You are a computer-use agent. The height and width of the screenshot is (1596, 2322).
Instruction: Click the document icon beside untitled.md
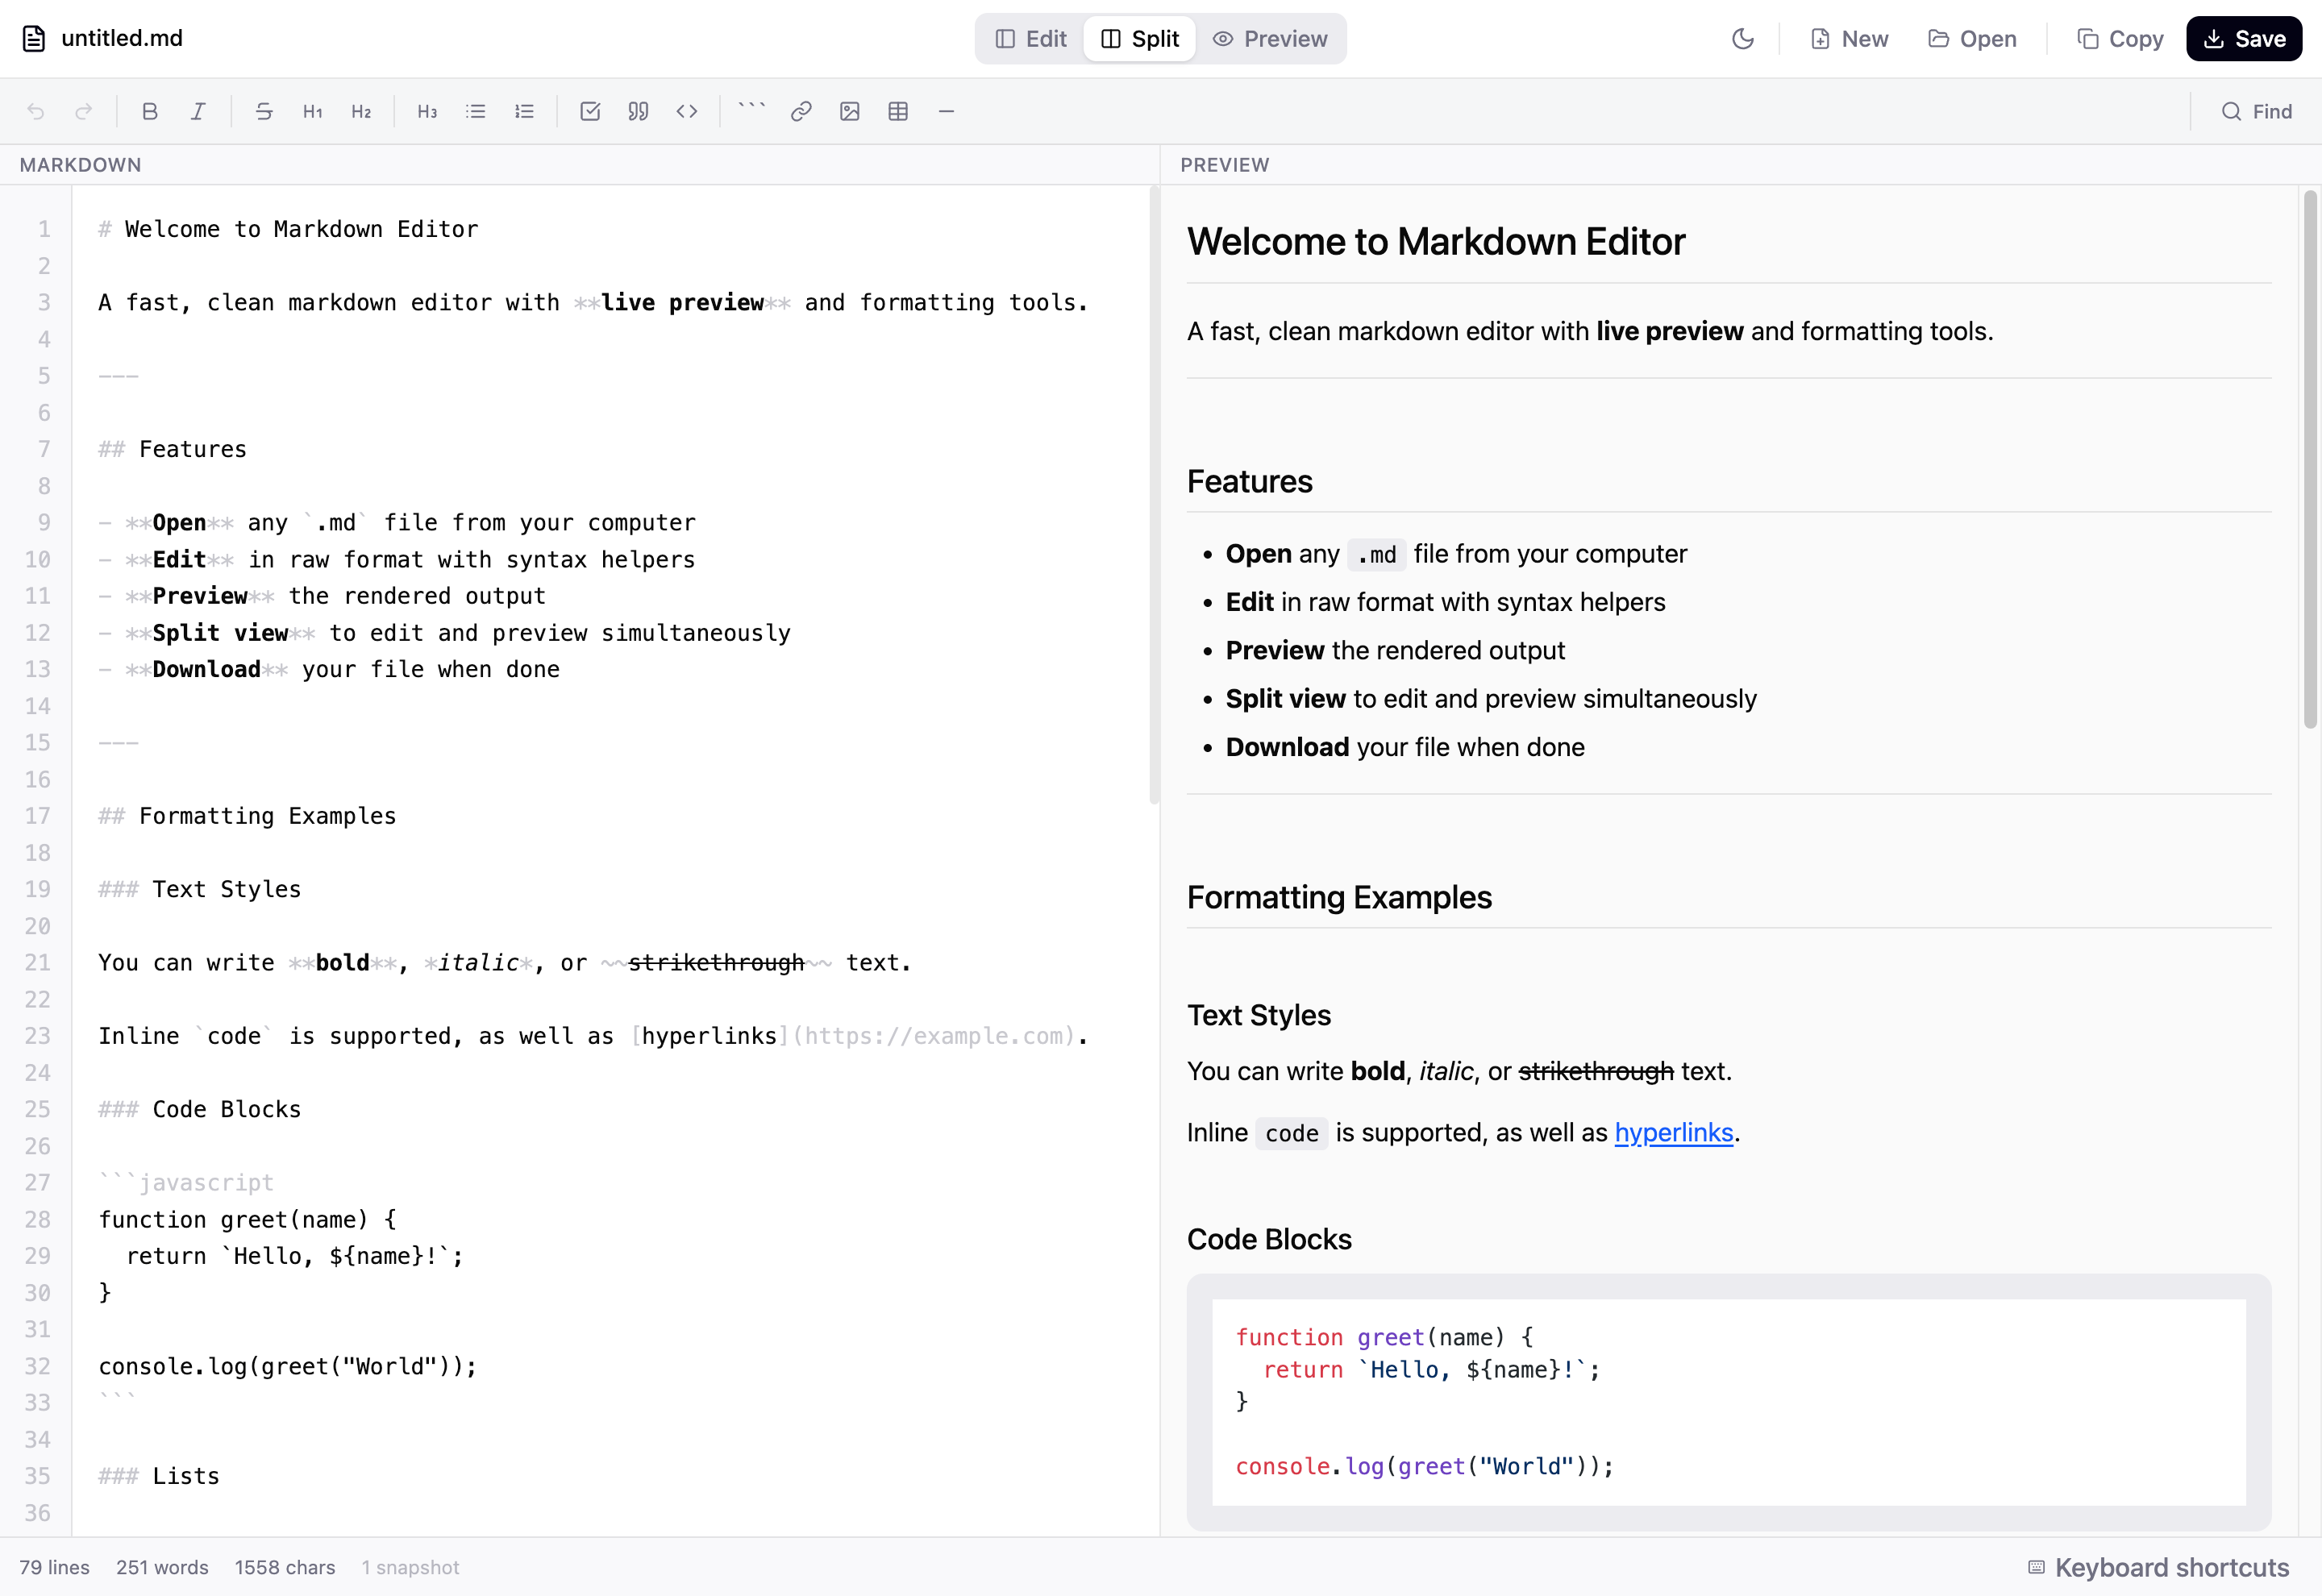click(34, 39)
